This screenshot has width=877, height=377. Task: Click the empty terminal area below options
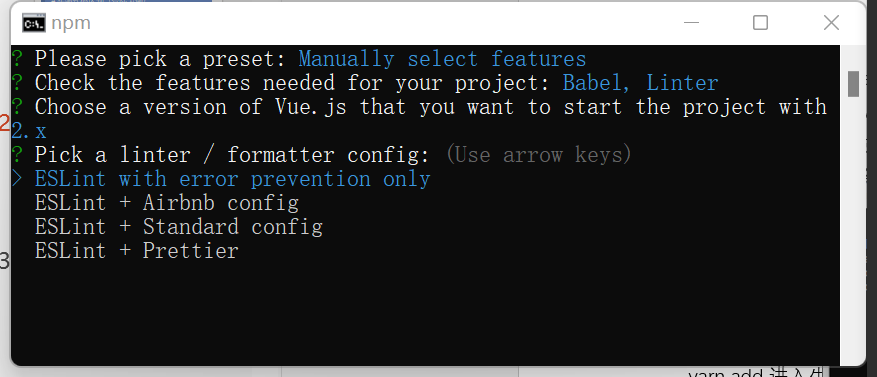click(x=425, y=313)
